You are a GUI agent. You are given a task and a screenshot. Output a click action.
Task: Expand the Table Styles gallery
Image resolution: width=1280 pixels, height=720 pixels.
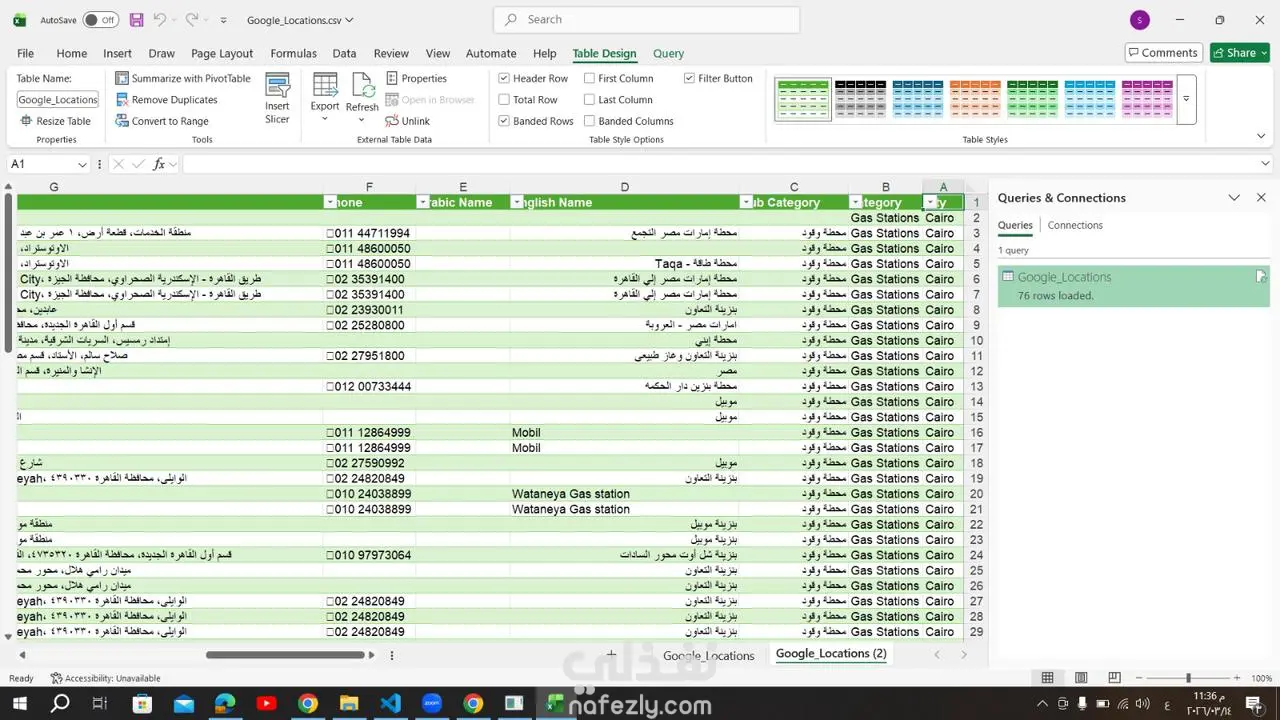point(1186,99)
